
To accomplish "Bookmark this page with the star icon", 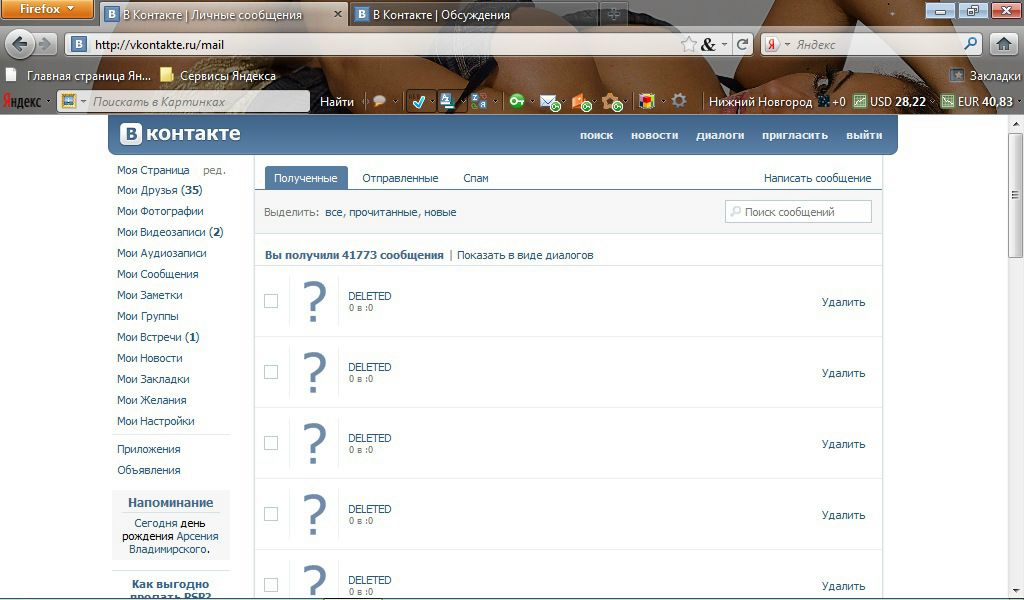I will [x=688, y=44].
